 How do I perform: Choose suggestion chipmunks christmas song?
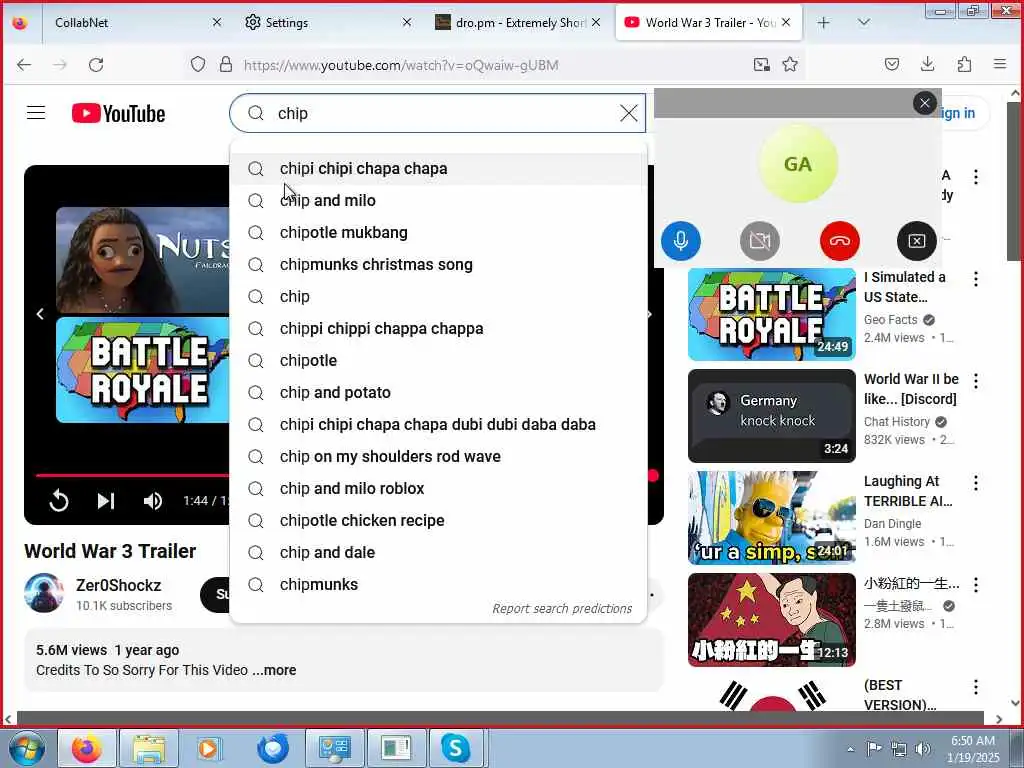tap(438, 264)
